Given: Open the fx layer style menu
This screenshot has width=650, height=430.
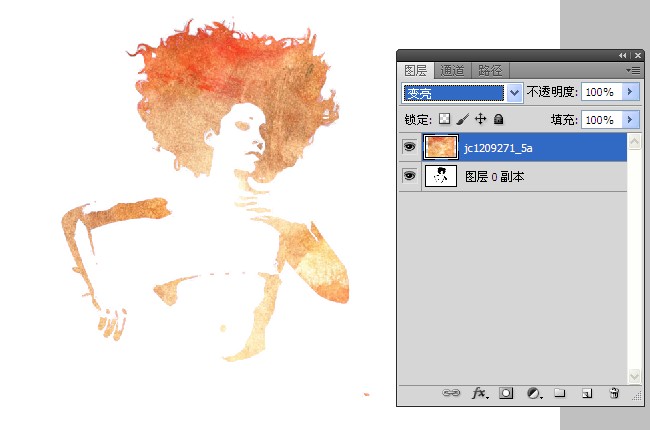Looking at the screenshot, I should pyautogui.click(x=480, y=394).
